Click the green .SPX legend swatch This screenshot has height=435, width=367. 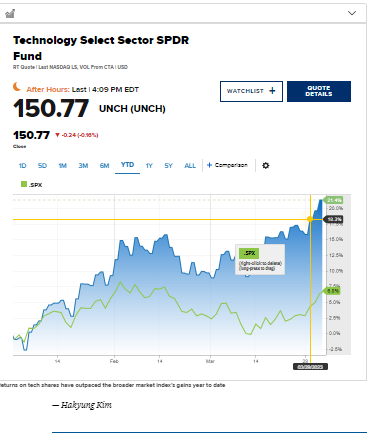pyautogui.click(x=24, y=184)
